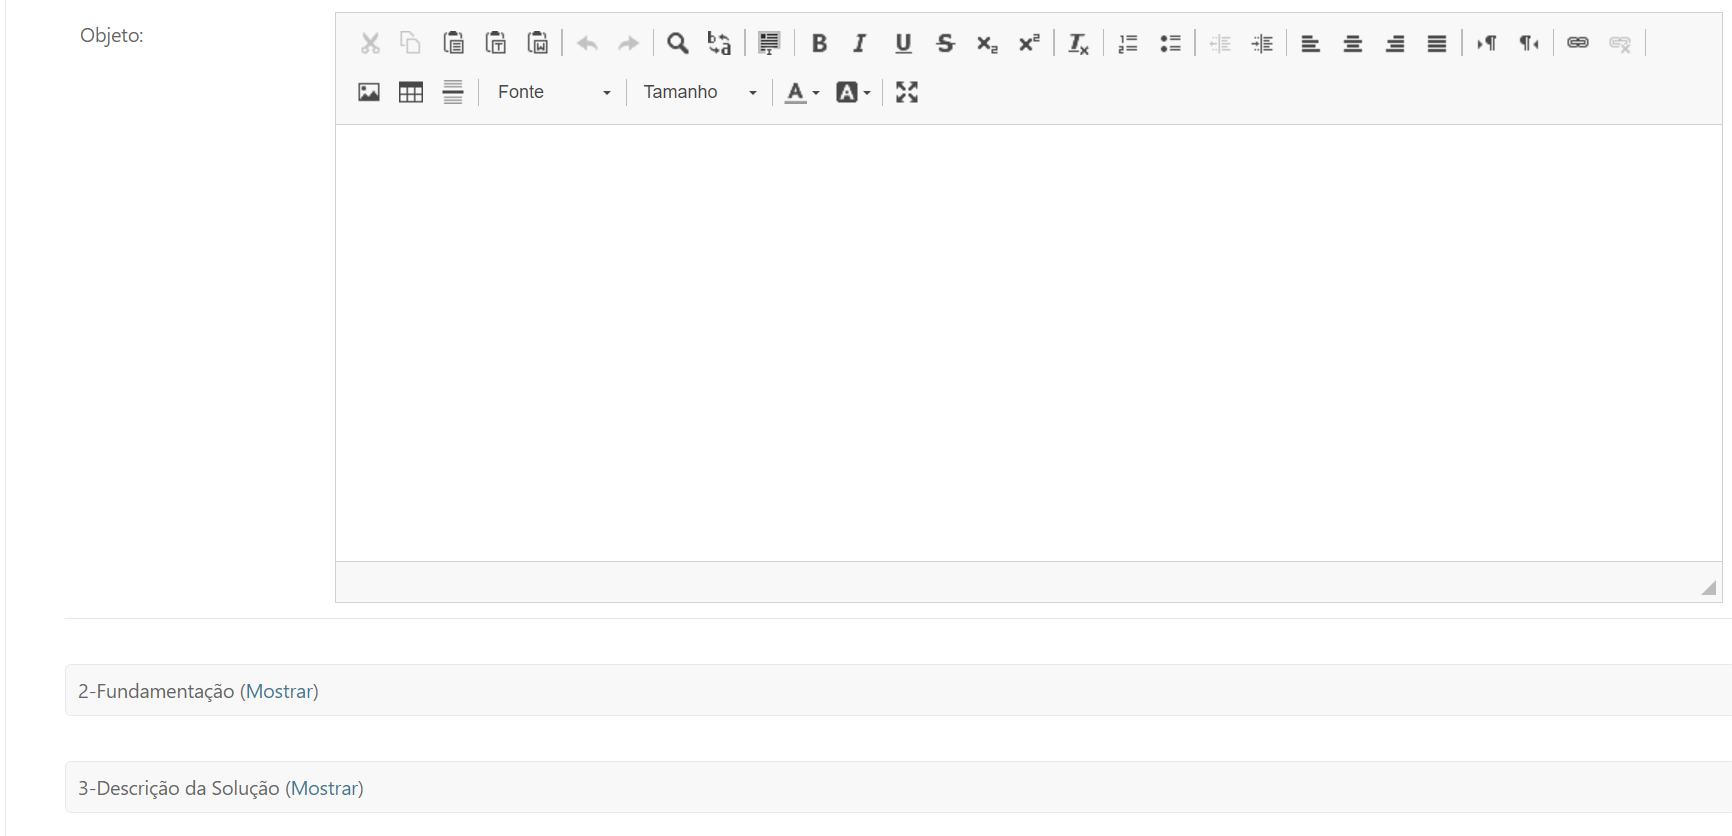Insert a numbered list
1732x836 pixels.
click(x=1128, y=43)
